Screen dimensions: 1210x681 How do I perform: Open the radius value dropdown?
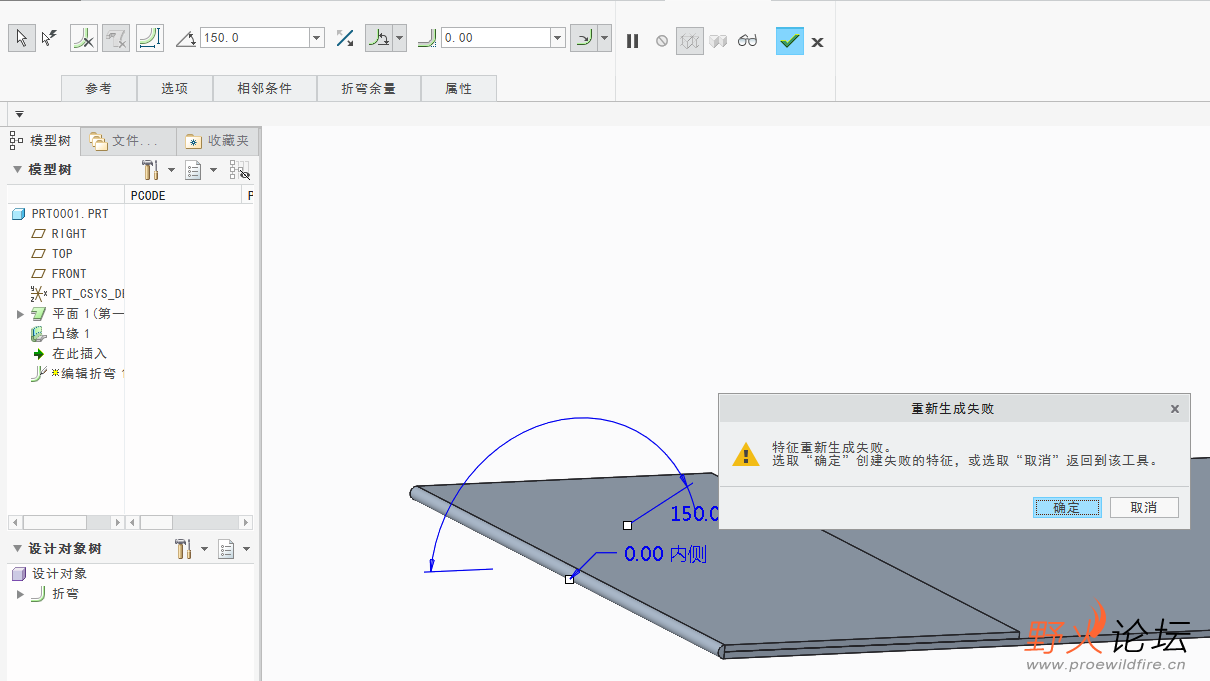pyautogui.click(x=558, y=38)
